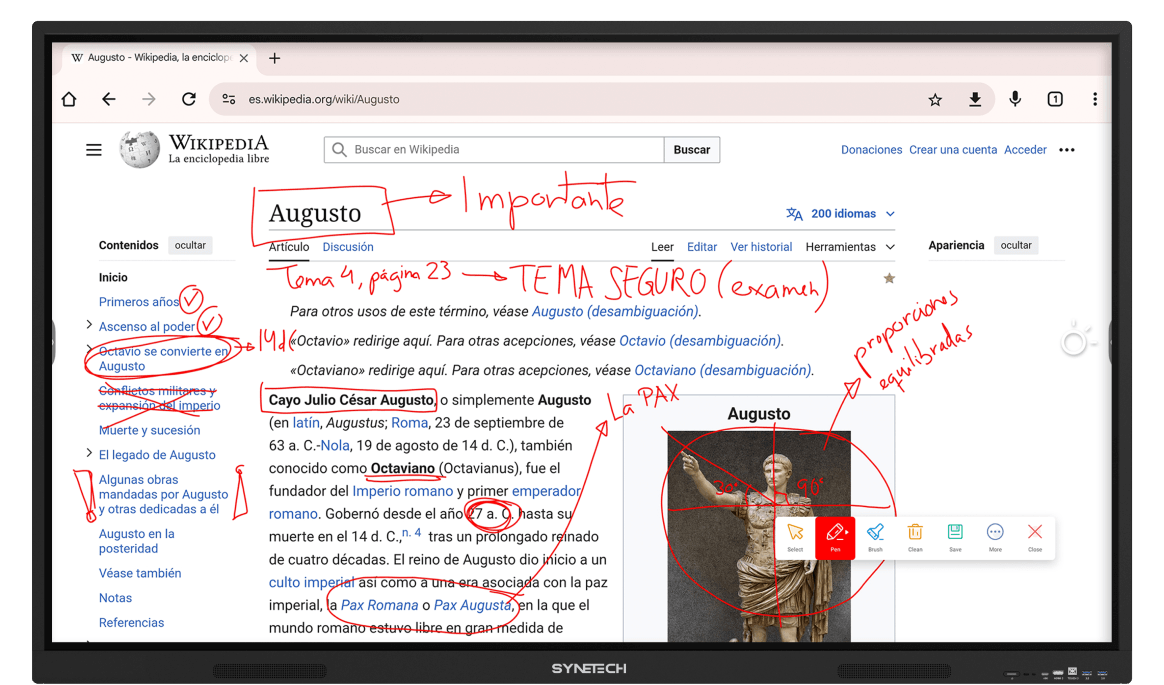This screenshot has width=1164, height=685.
Task: Reload the Wikipedia page
Action: pyautogui.click(x=189, y=99)
